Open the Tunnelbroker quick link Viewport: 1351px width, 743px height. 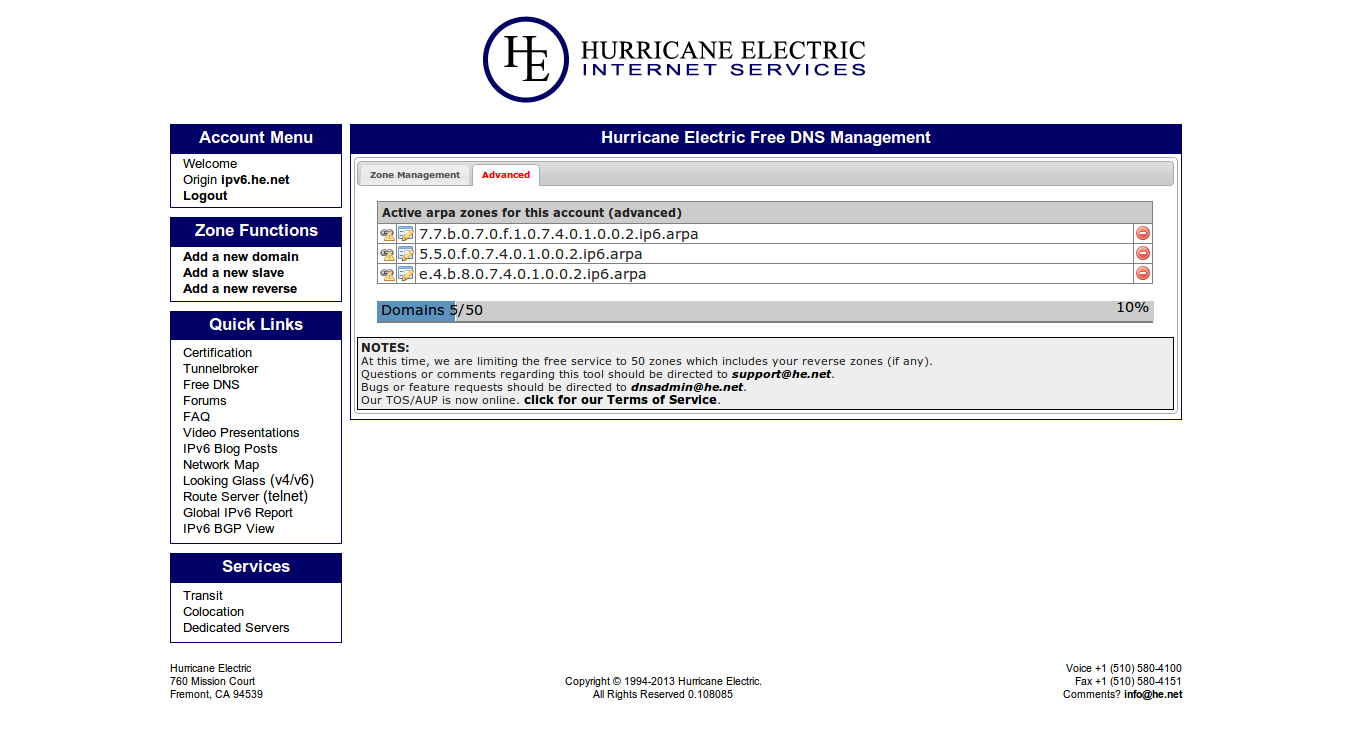221,369
